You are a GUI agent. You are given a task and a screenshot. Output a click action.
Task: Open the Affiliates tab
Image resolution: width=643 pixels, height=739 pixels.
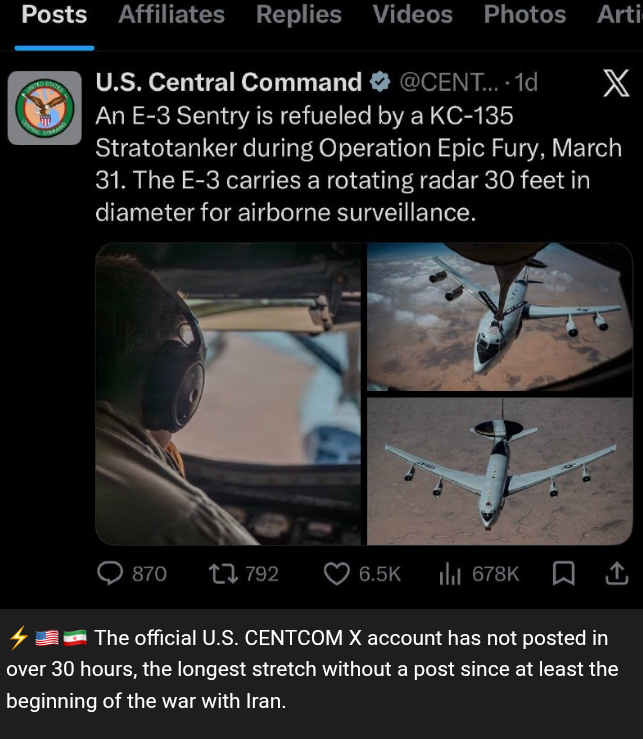pos(171,15)
